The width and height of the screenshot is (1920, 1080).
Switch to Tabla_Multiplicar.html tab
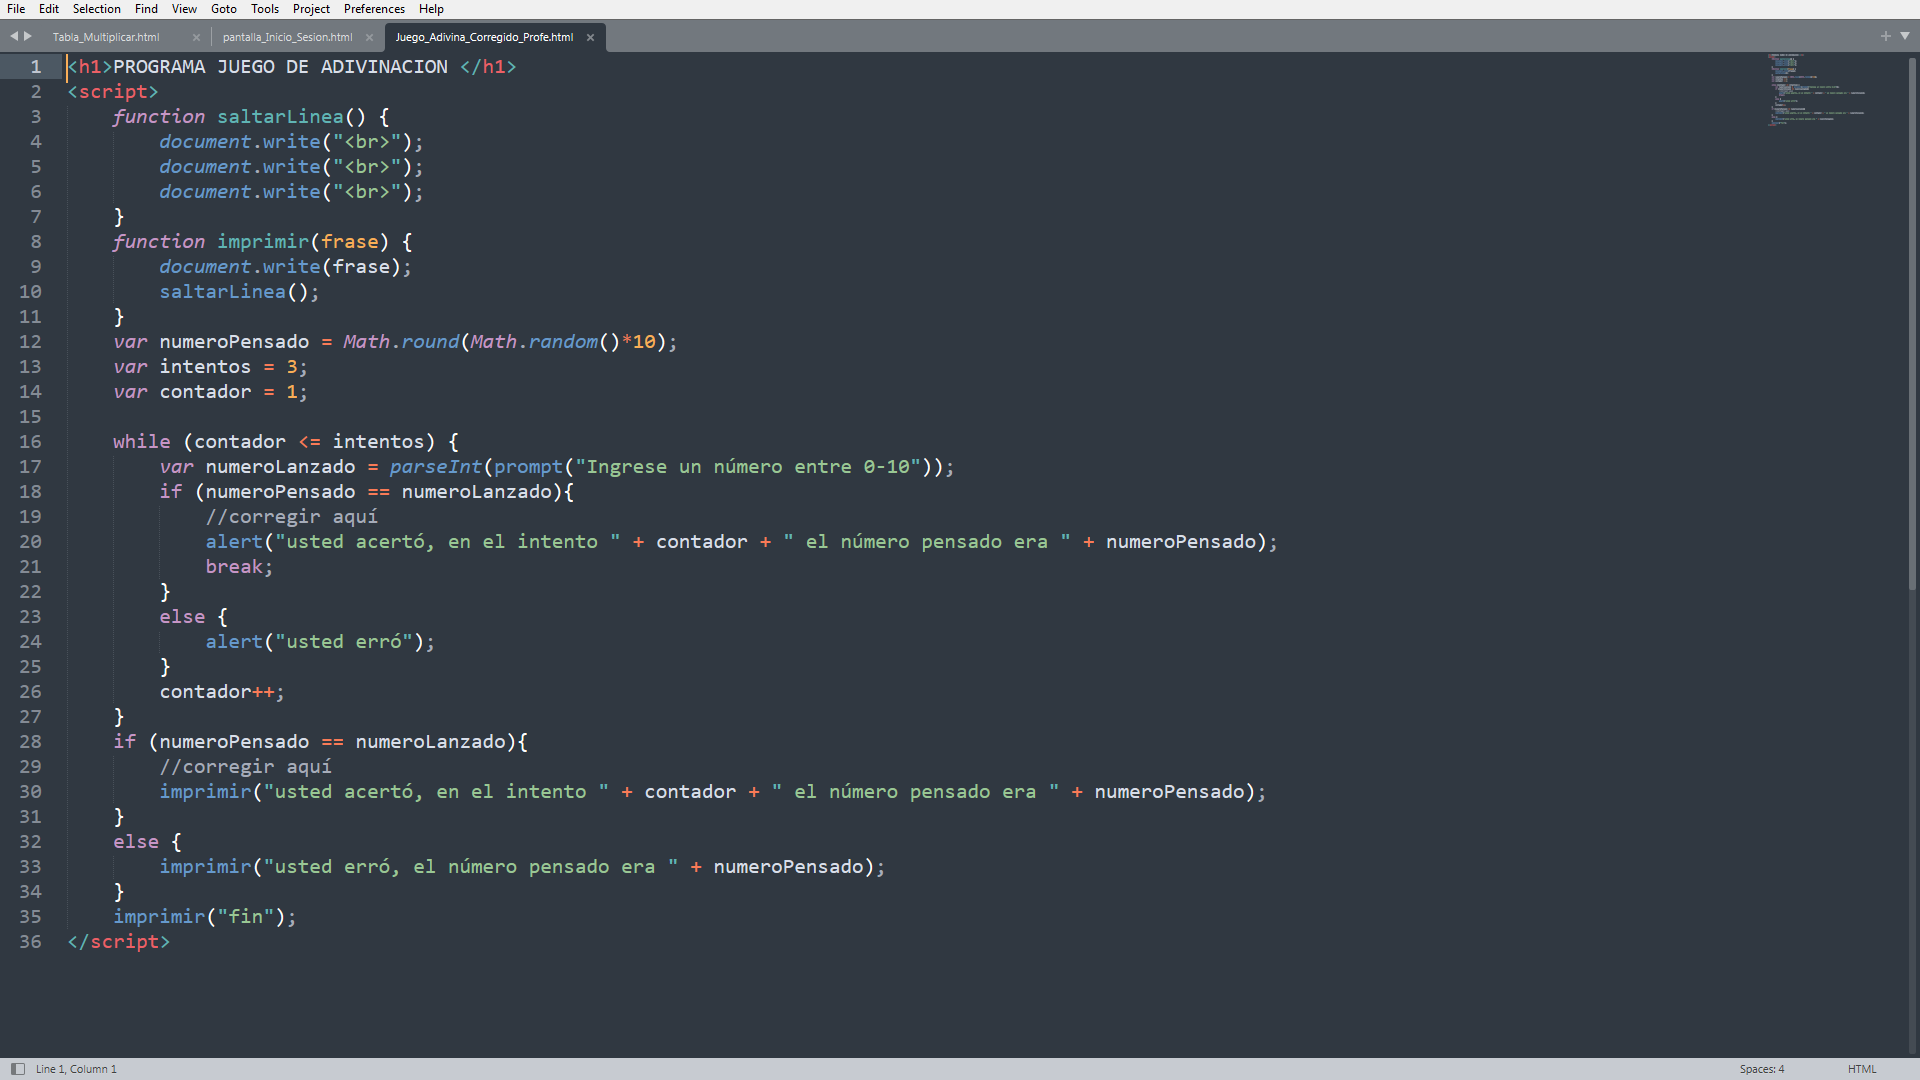[x=106, y=37]
